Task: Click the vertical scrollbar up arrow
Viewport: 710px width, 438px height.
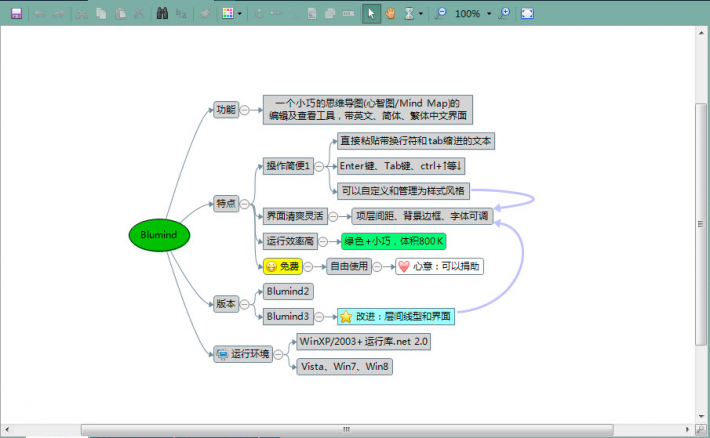Action: click(701, 33)
